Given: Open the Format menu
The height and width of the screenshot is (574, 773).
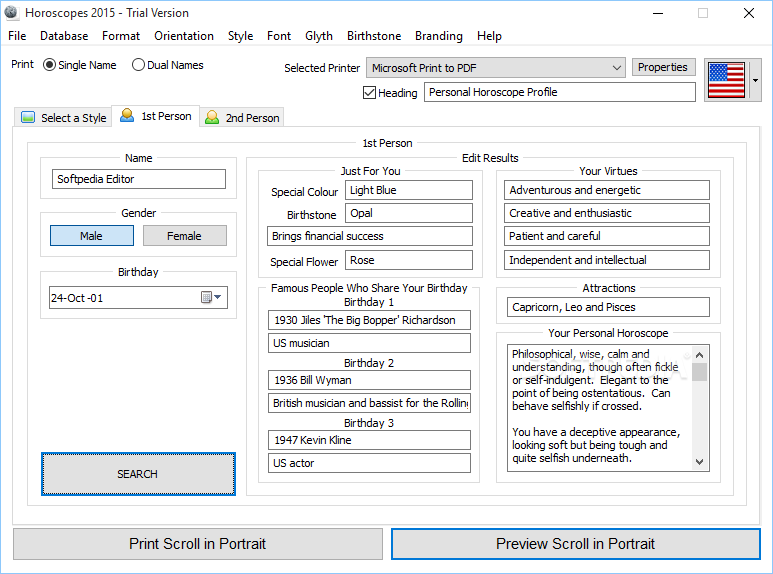Looking at the screenshot, I should [121, 36].
